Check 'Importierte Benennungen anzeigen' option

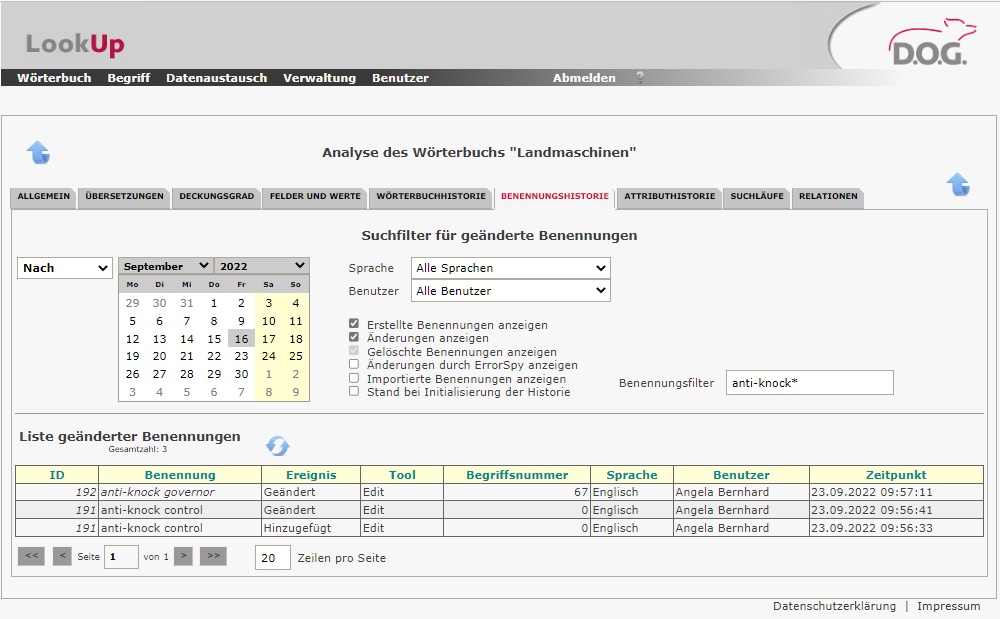point(354,379)
